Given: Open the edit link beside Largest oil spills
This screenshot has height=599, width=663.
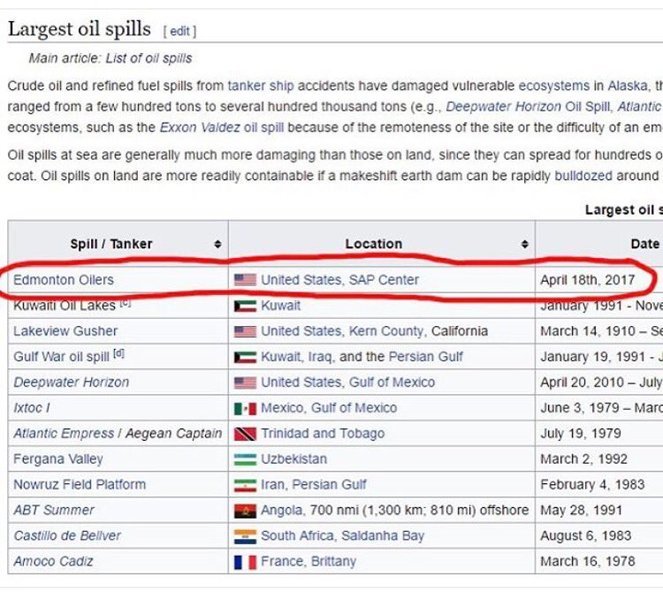Looking at the screenshot, I should click(180, 31).
